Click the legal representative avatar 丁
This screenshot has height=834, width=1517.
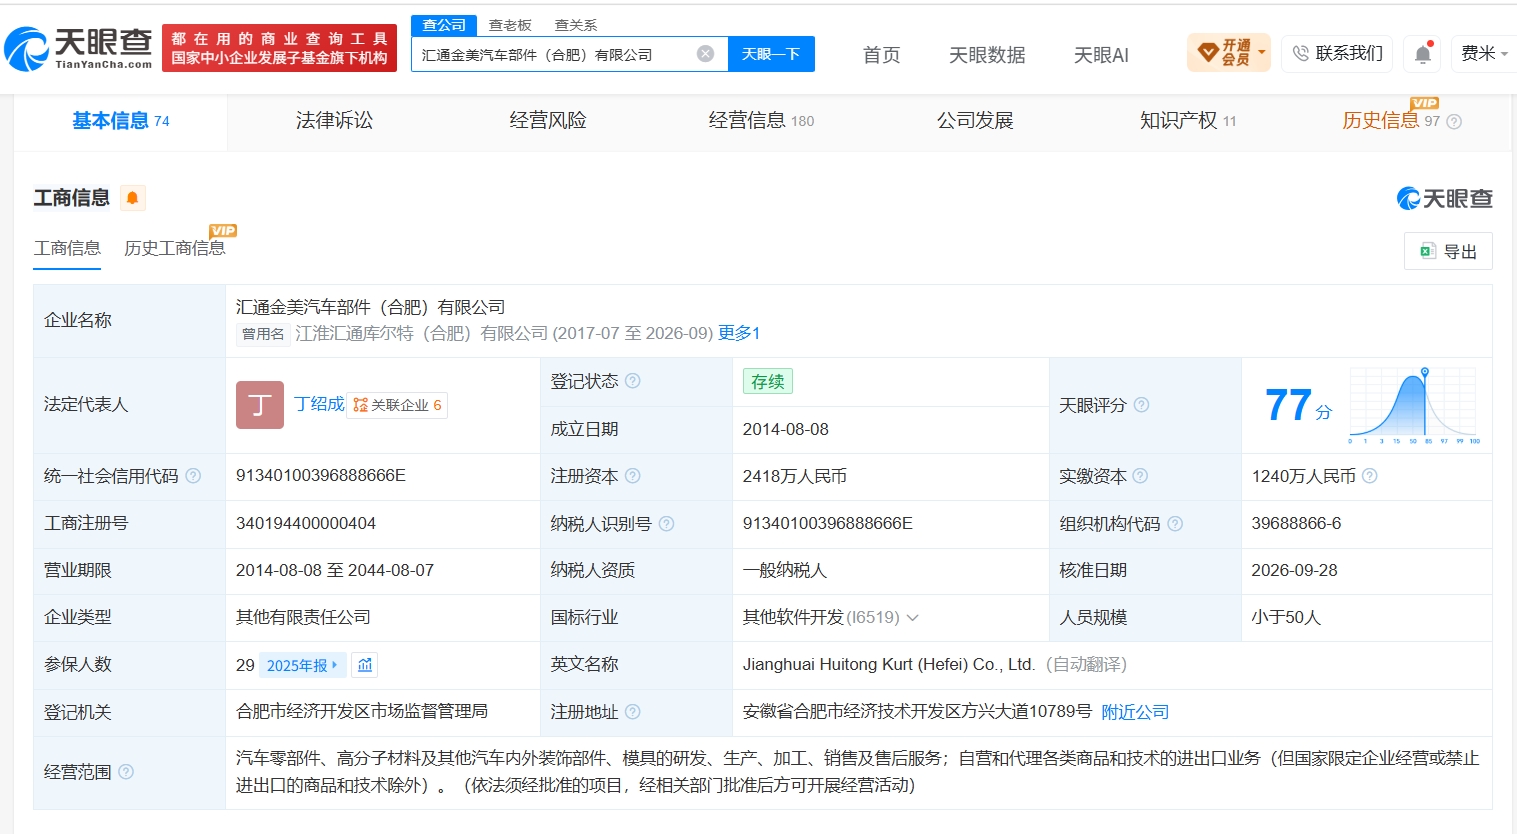tap(260, 405)
